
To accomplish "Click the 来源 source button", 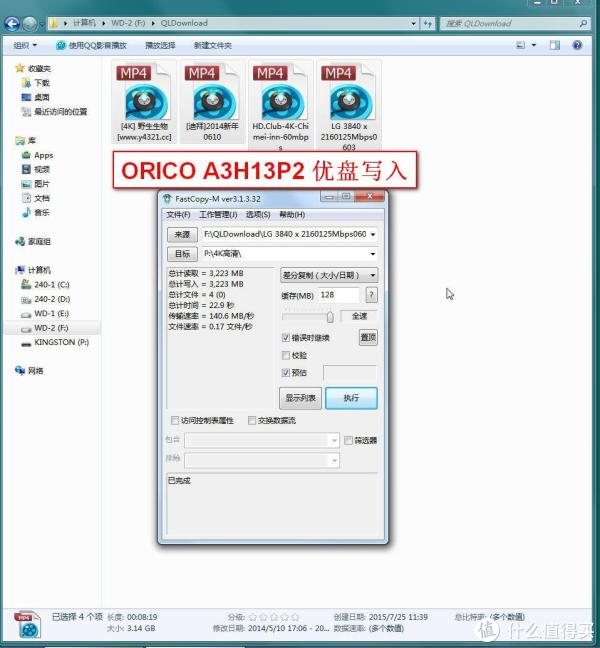I will pos(182,235).
